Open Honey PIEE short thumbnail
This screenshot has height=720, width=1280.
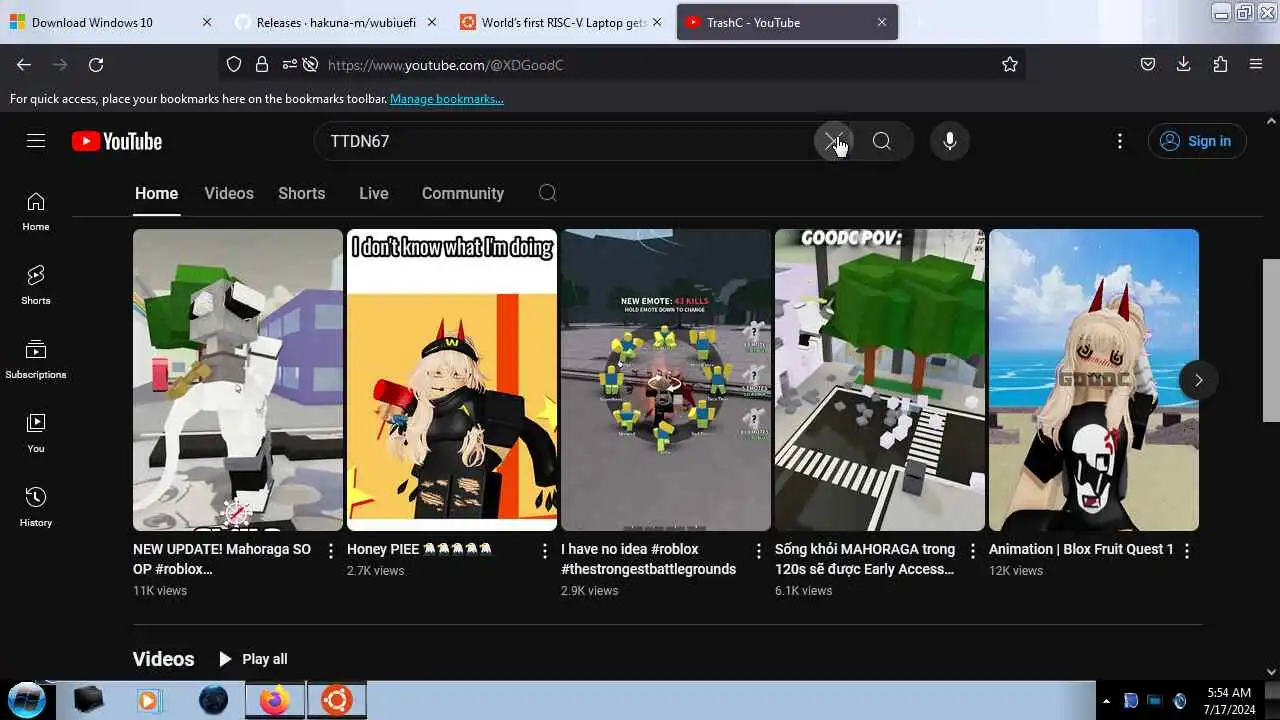click(x=452, y=380)
